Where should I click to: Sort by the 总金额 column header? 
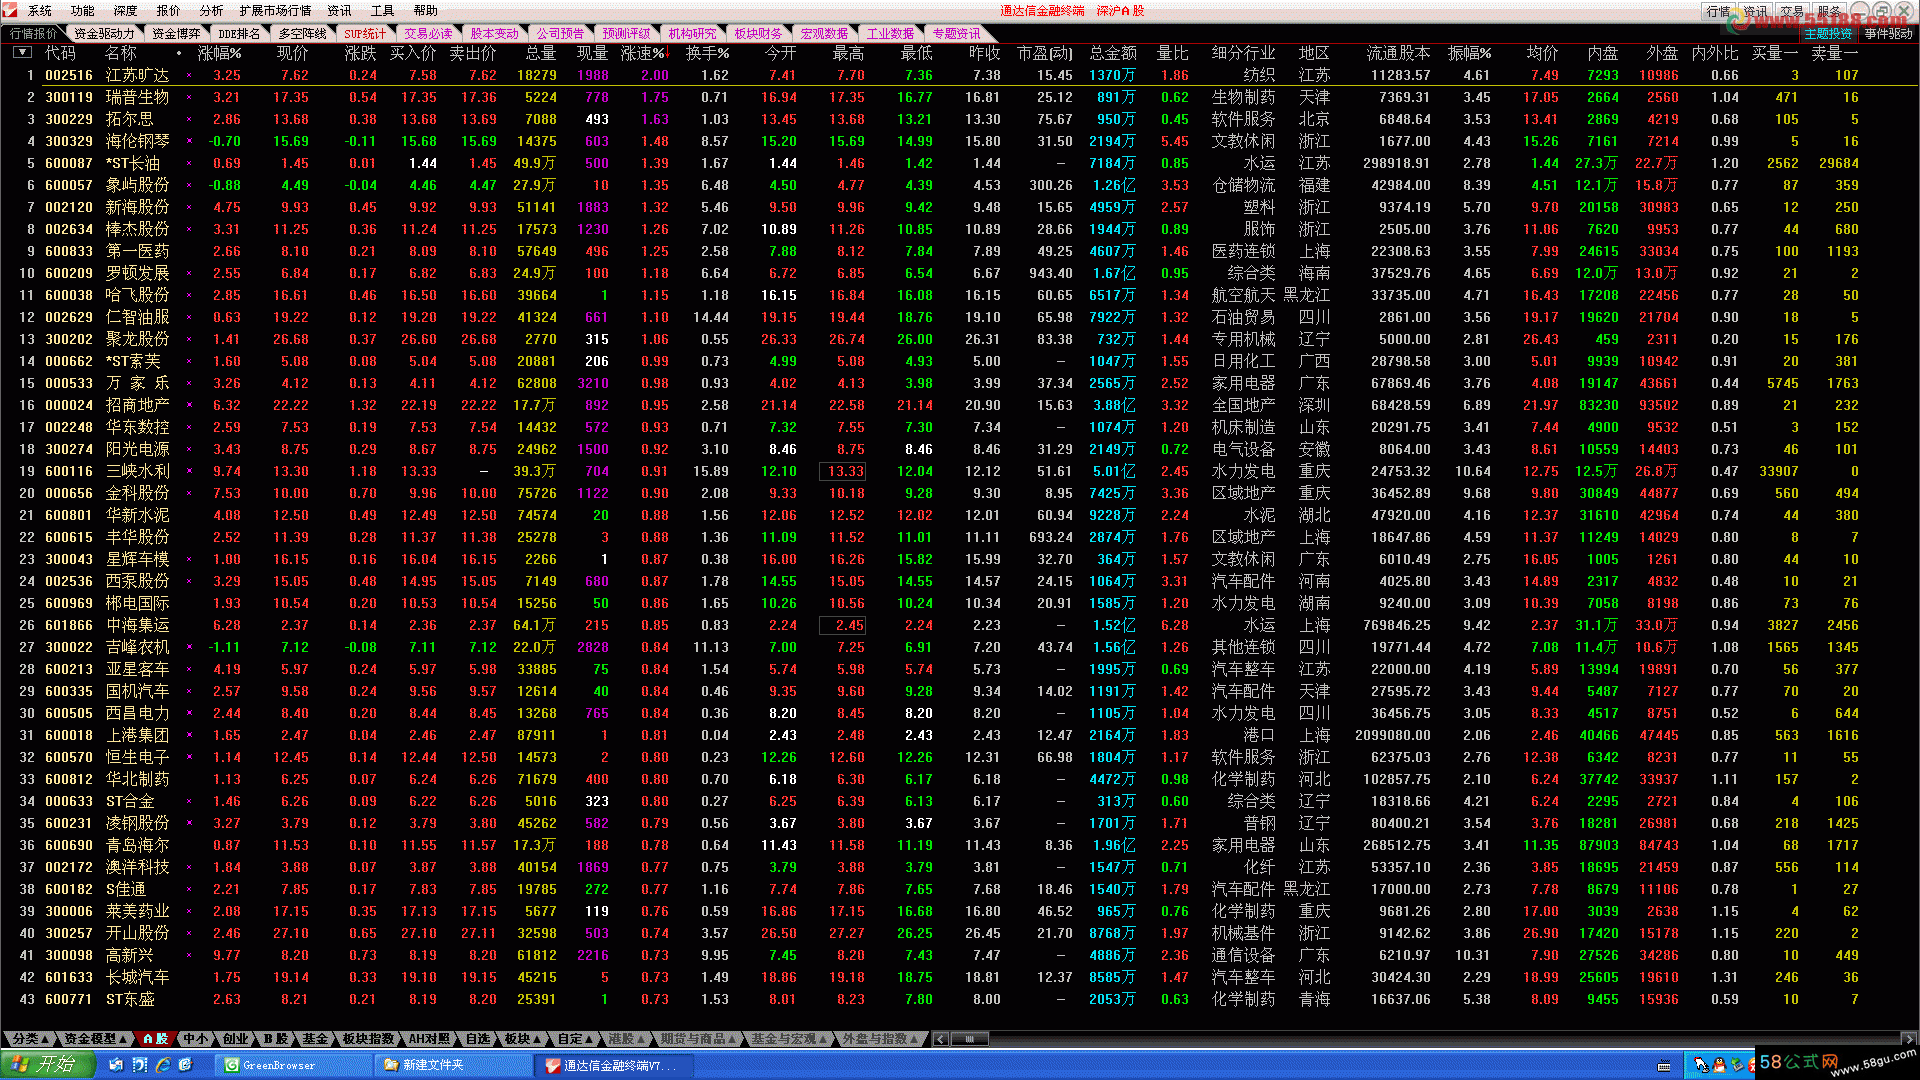[1113, 53]
